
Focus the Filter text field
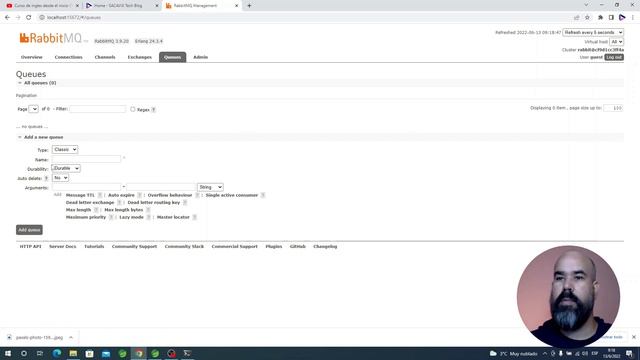(98, 109)
